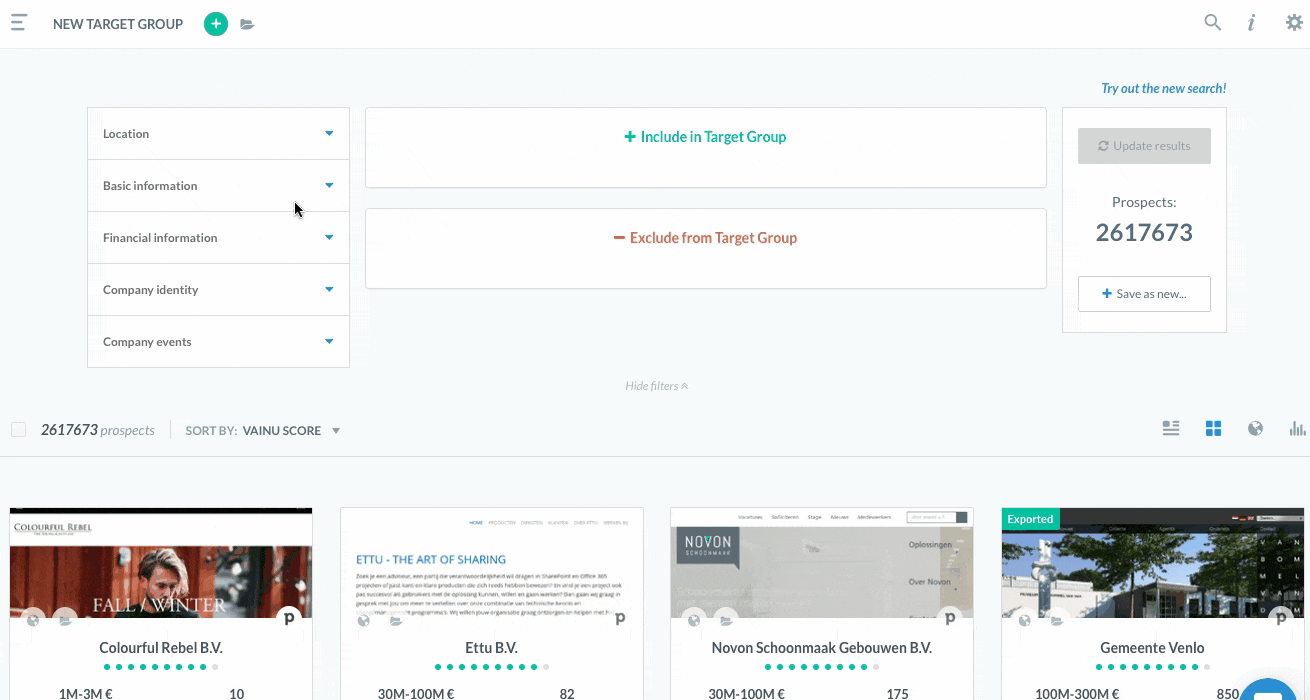Viewport: 1310px width, 700px height.
Task: Expand the Company events filter
Action: pos(218,342)
